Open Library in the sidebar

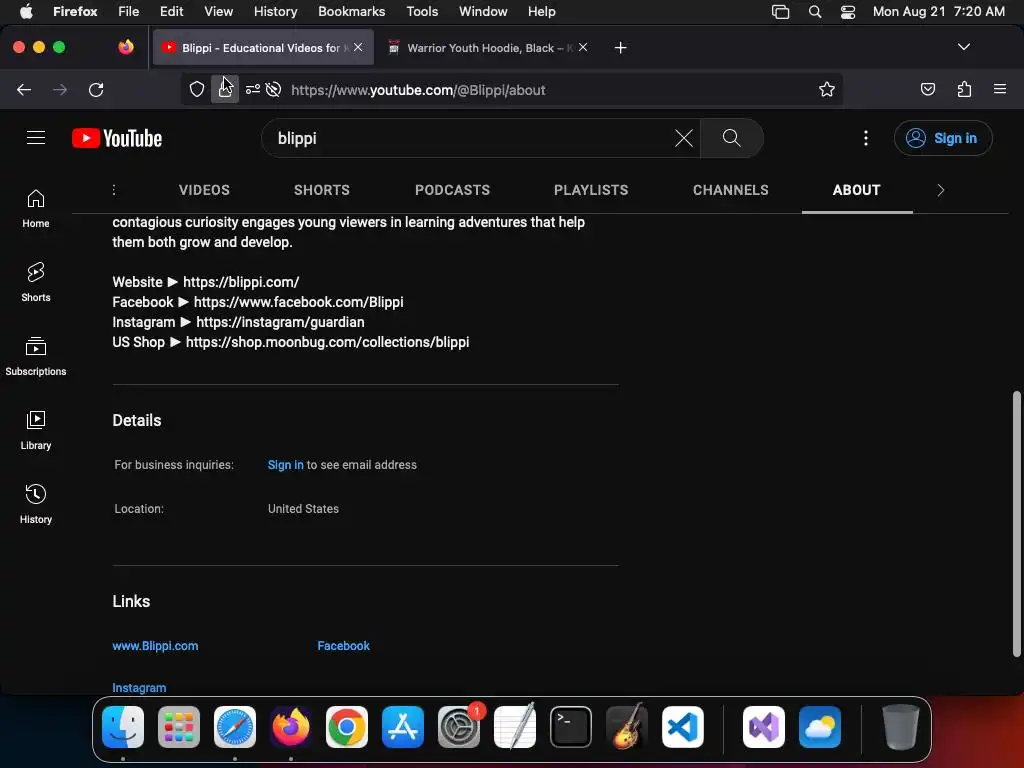pos(36,430)
